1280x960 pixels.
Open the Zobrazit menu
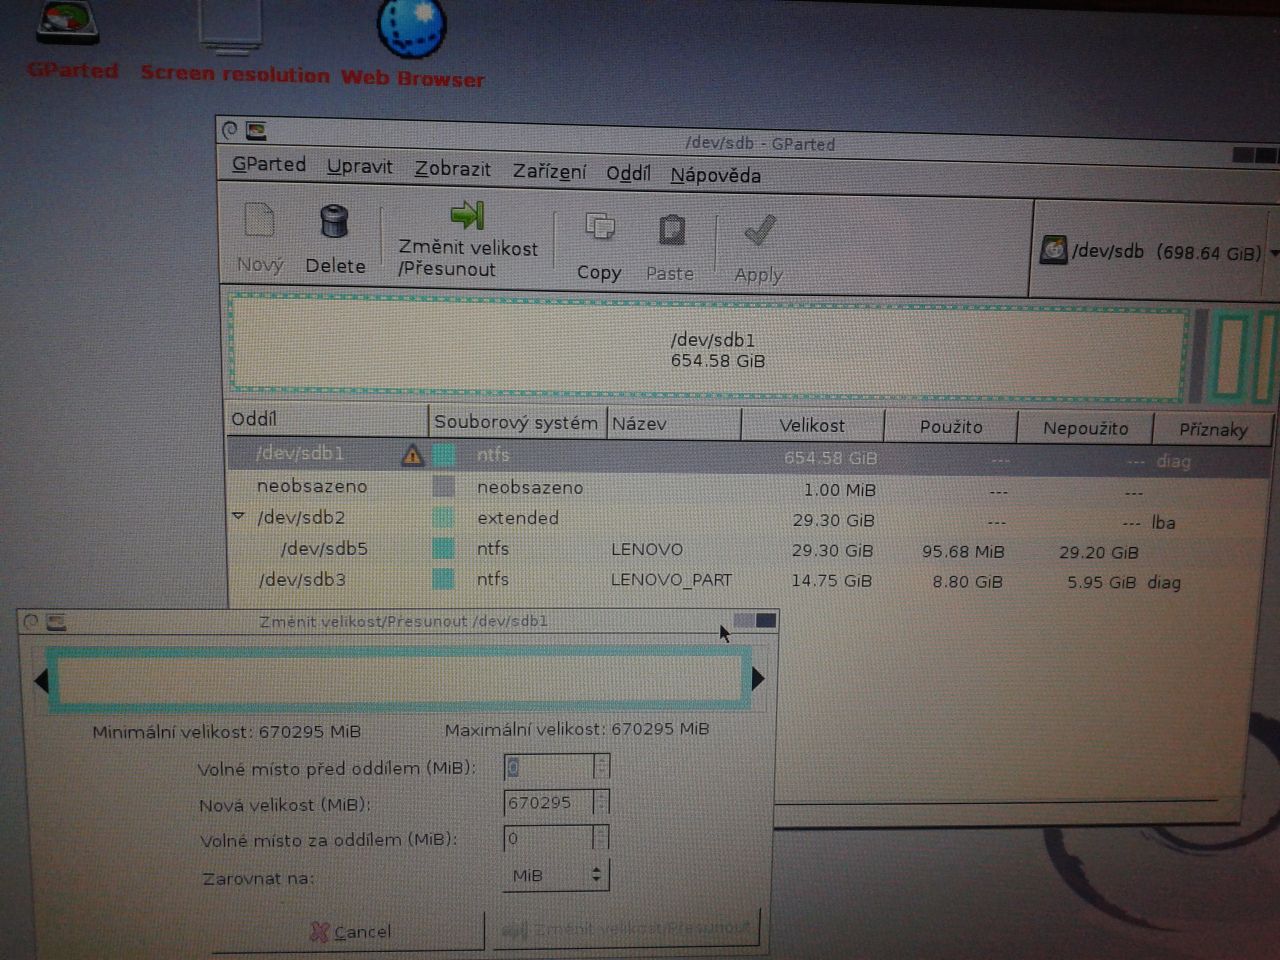point(453,169)
